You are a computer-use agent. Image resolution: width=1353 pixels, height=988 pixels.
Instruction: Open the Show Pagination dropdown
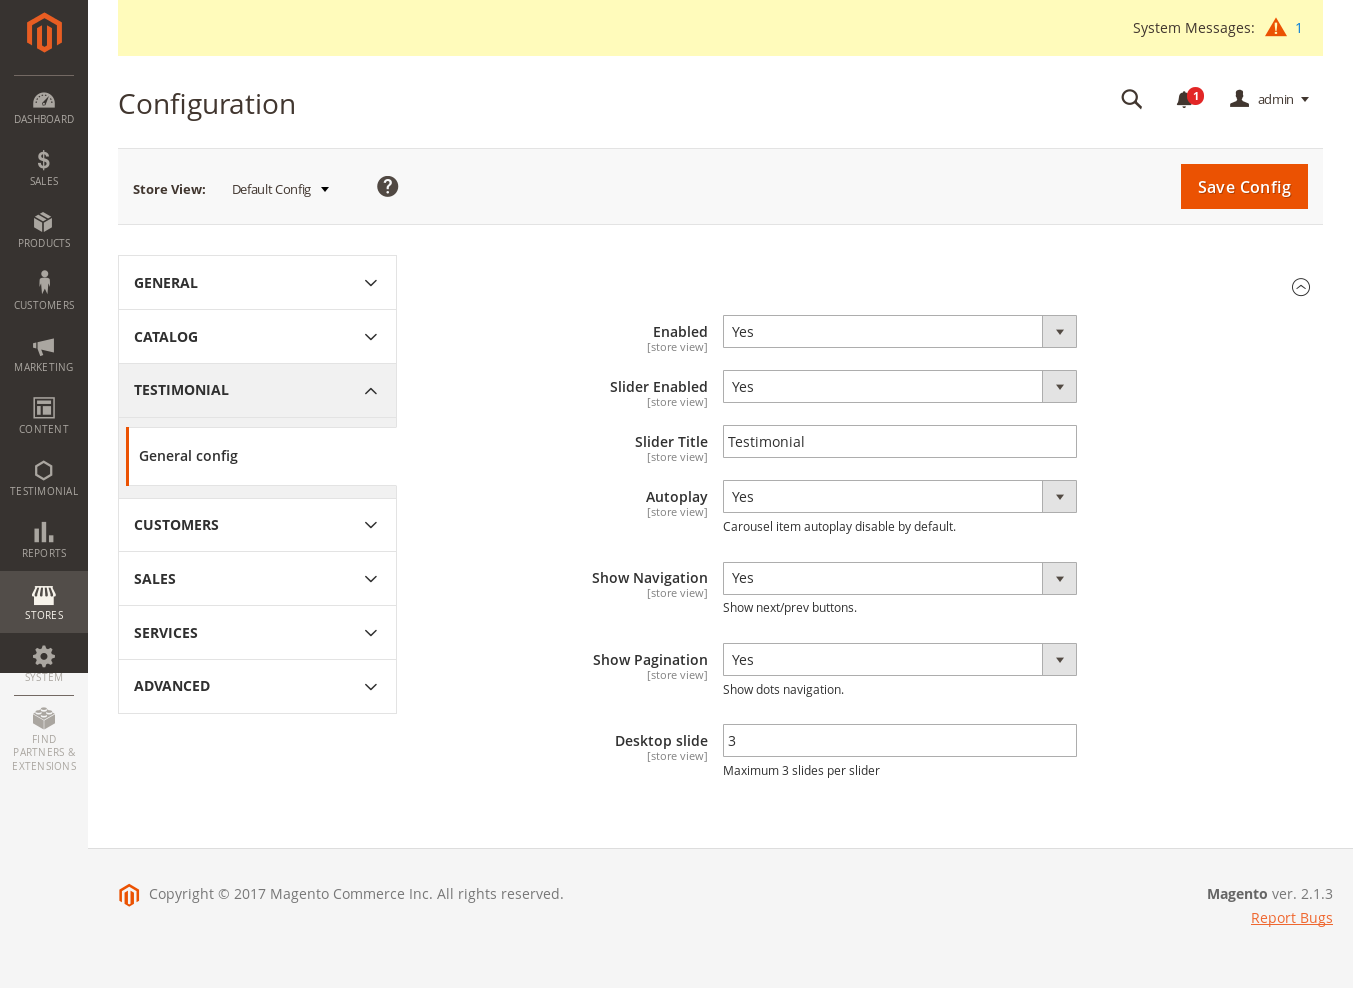[x=900, y=660]
